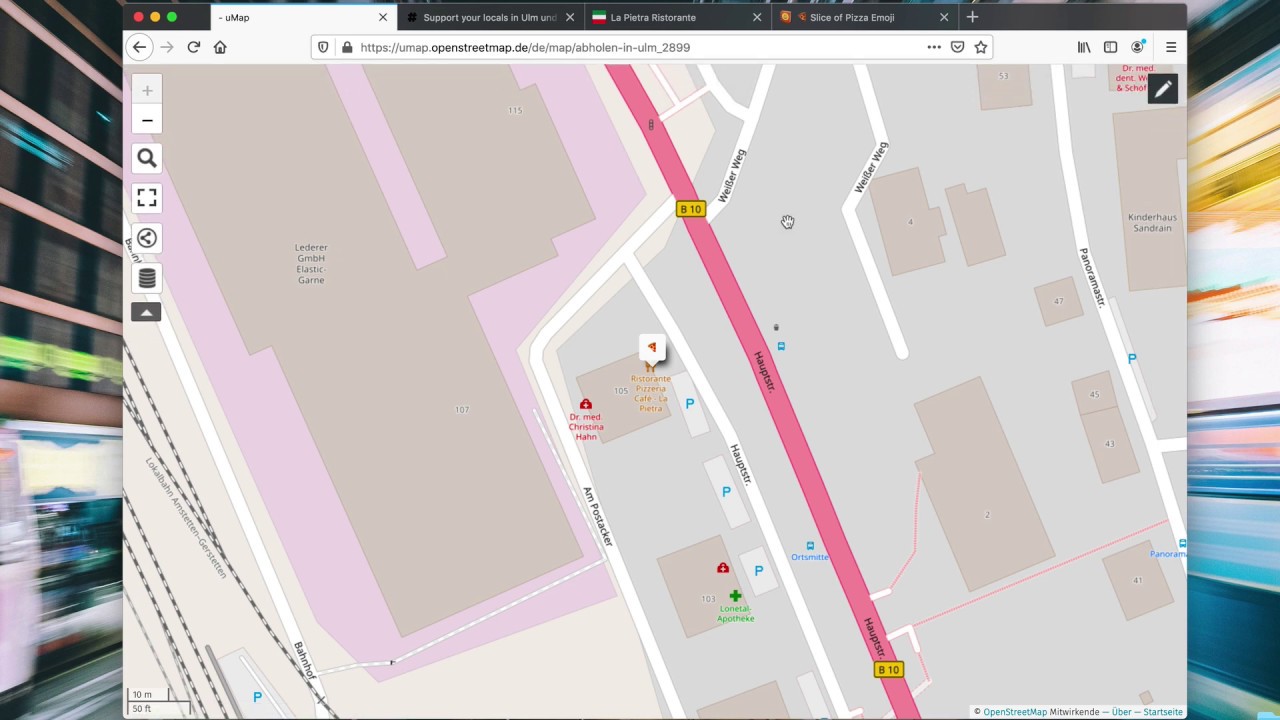Screen dimensions: 1280x720
Task: Click the green cross Lonetal-Apotheke pharmacy icon
Action: tap(735, 596)
